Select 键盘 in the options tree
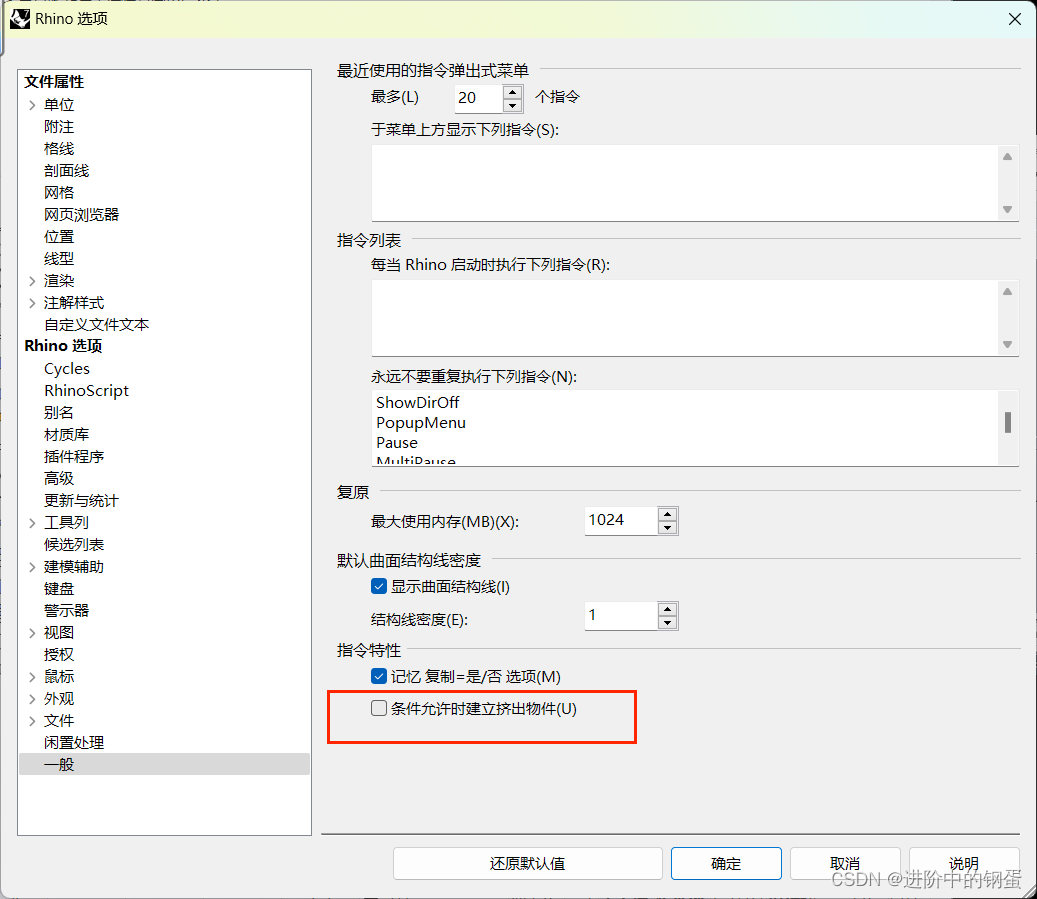Viewport: 1037px width, 899px height. tap(59, 589)
